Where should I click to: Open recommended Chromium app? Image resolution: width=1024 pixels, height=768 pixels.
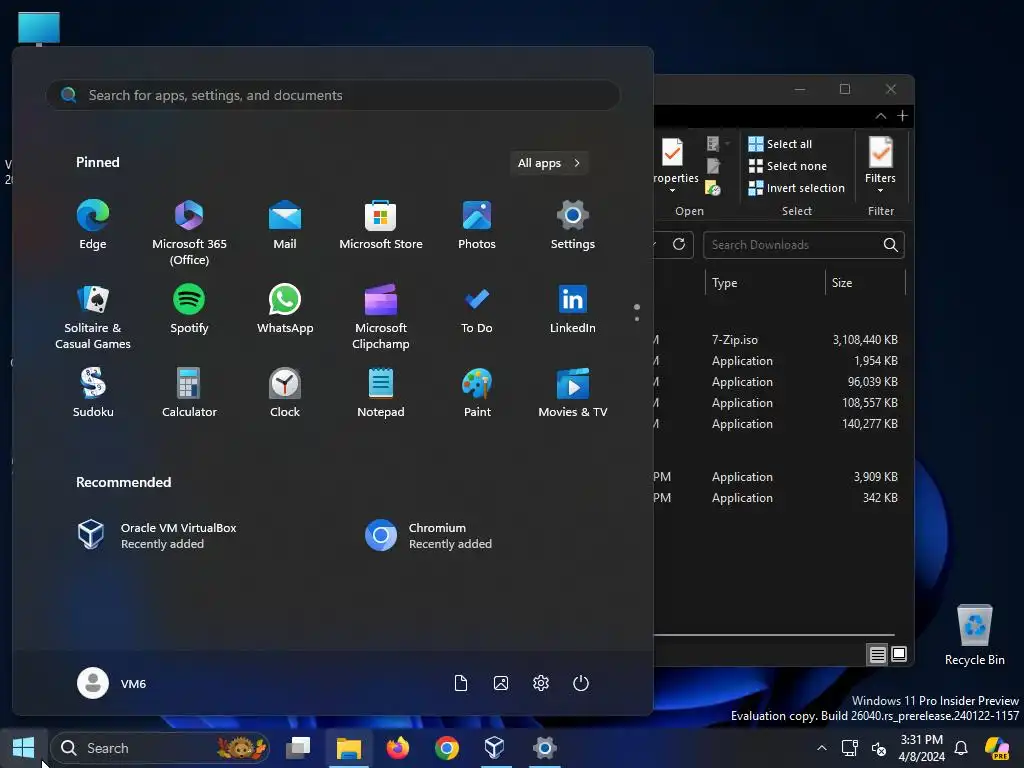click(428, 536)
